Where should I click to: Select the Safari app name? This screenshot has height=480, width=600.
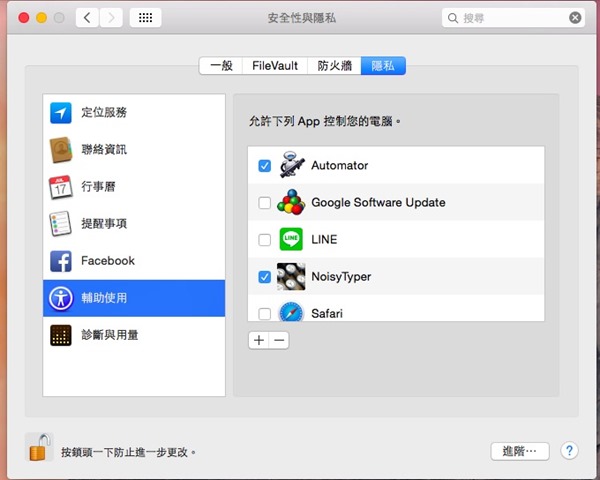coord(327,313)
